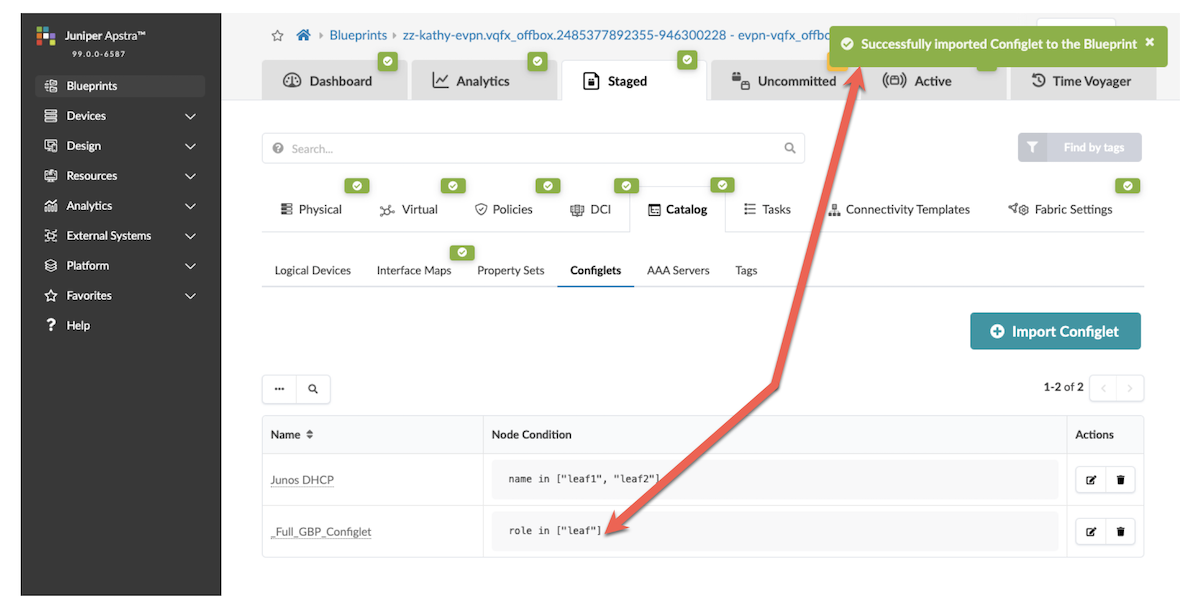Click the Import Confliget button
This screenshot has height=610, width=1200.
[x=1055, y=330]
